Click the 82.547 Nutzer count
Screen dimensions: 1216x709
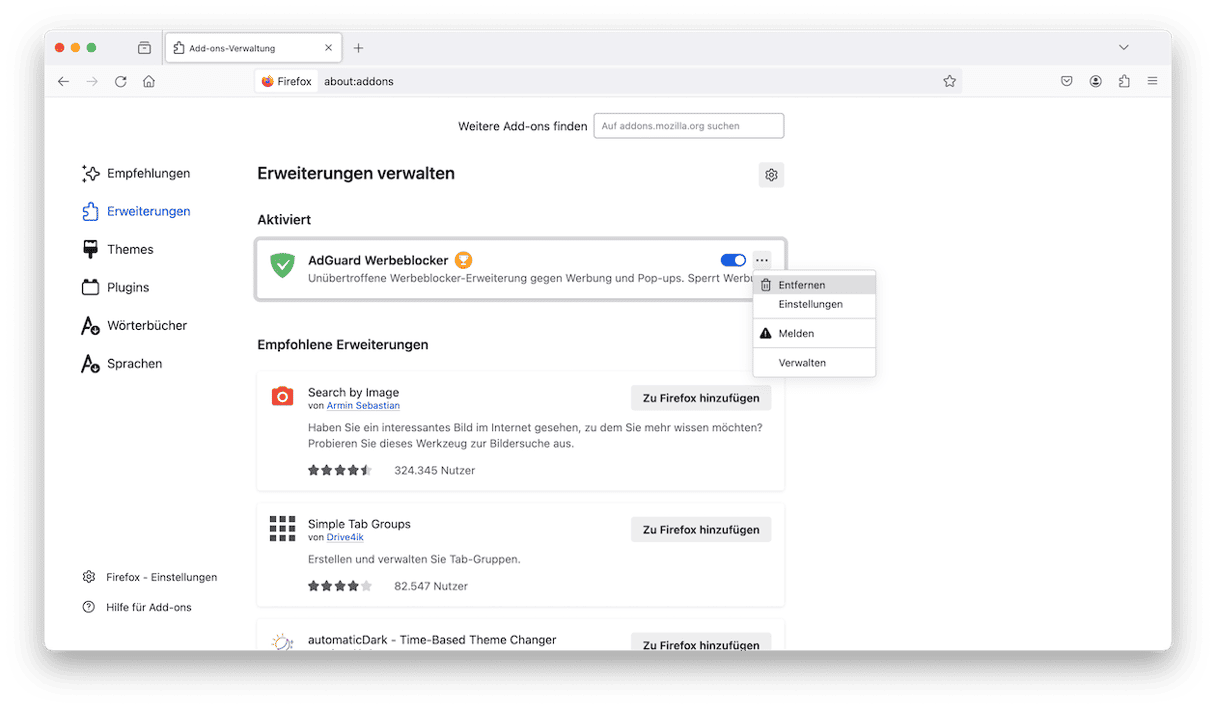[431, 586]
